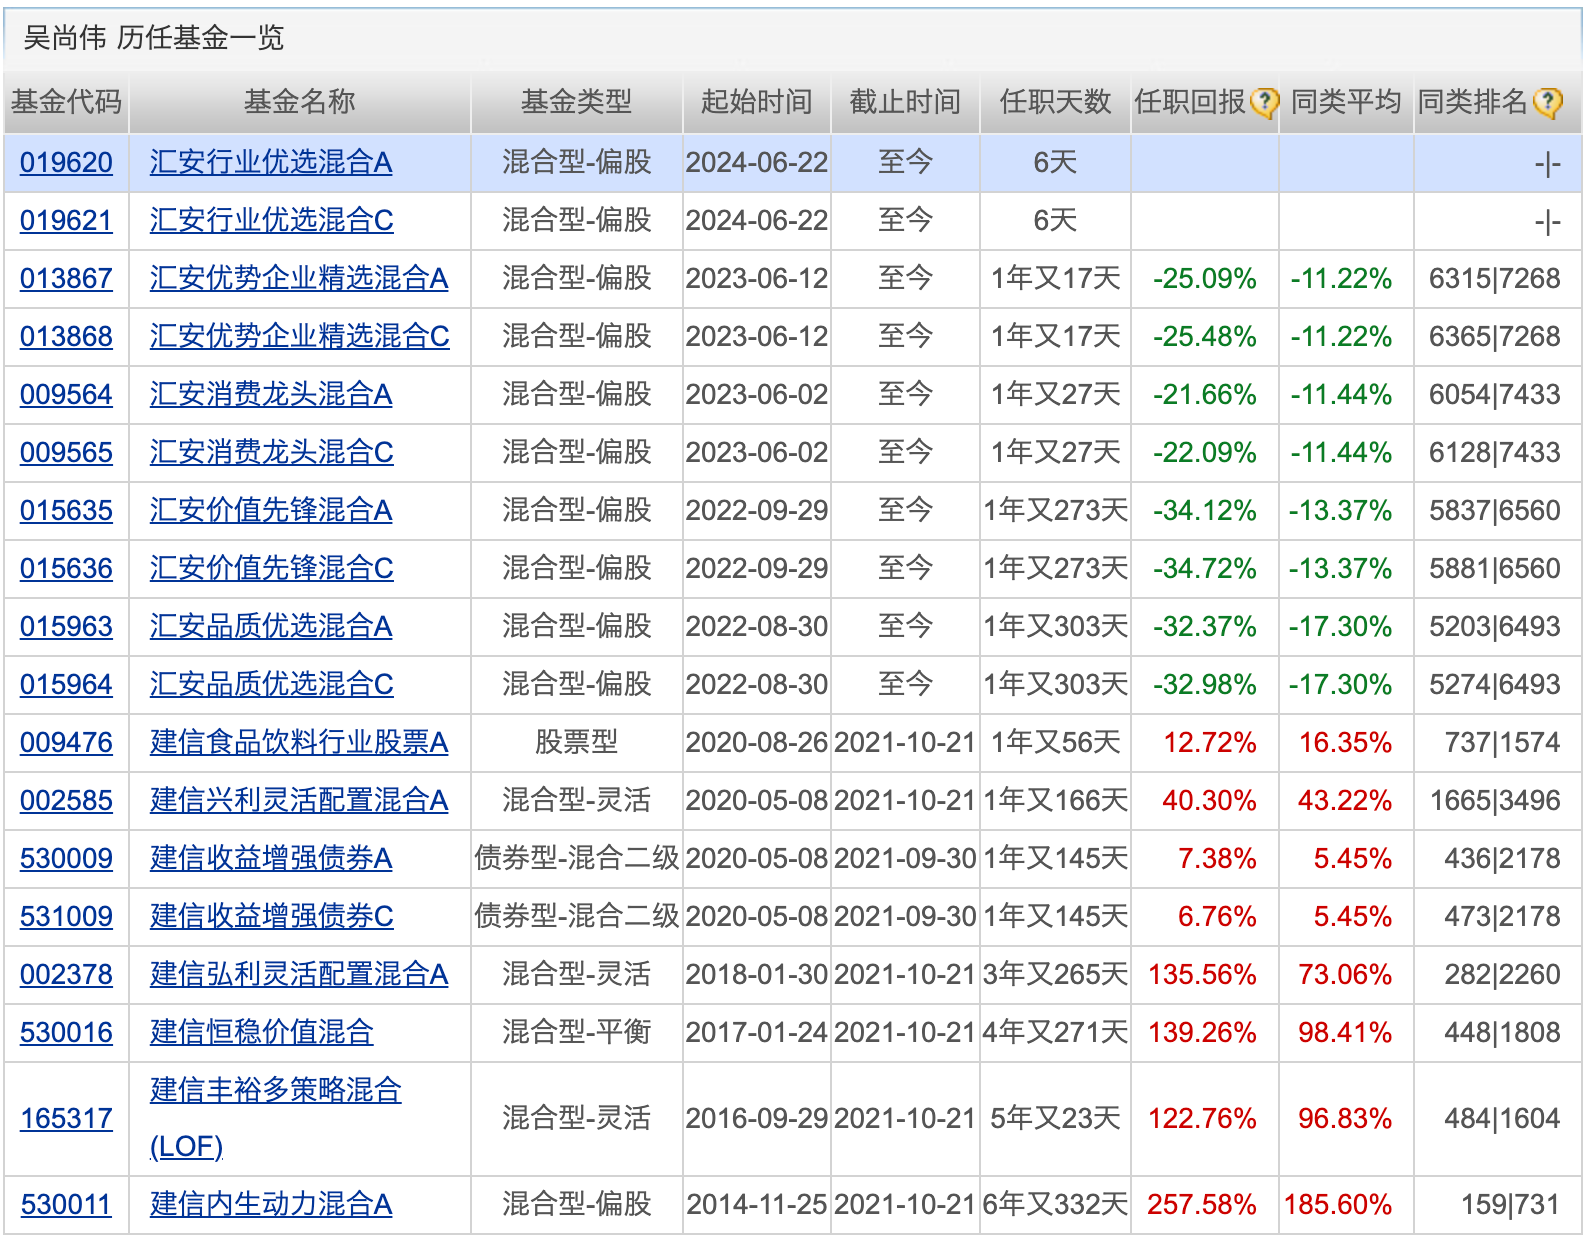Select 股票型 fund type cell

tap(577, 742)
